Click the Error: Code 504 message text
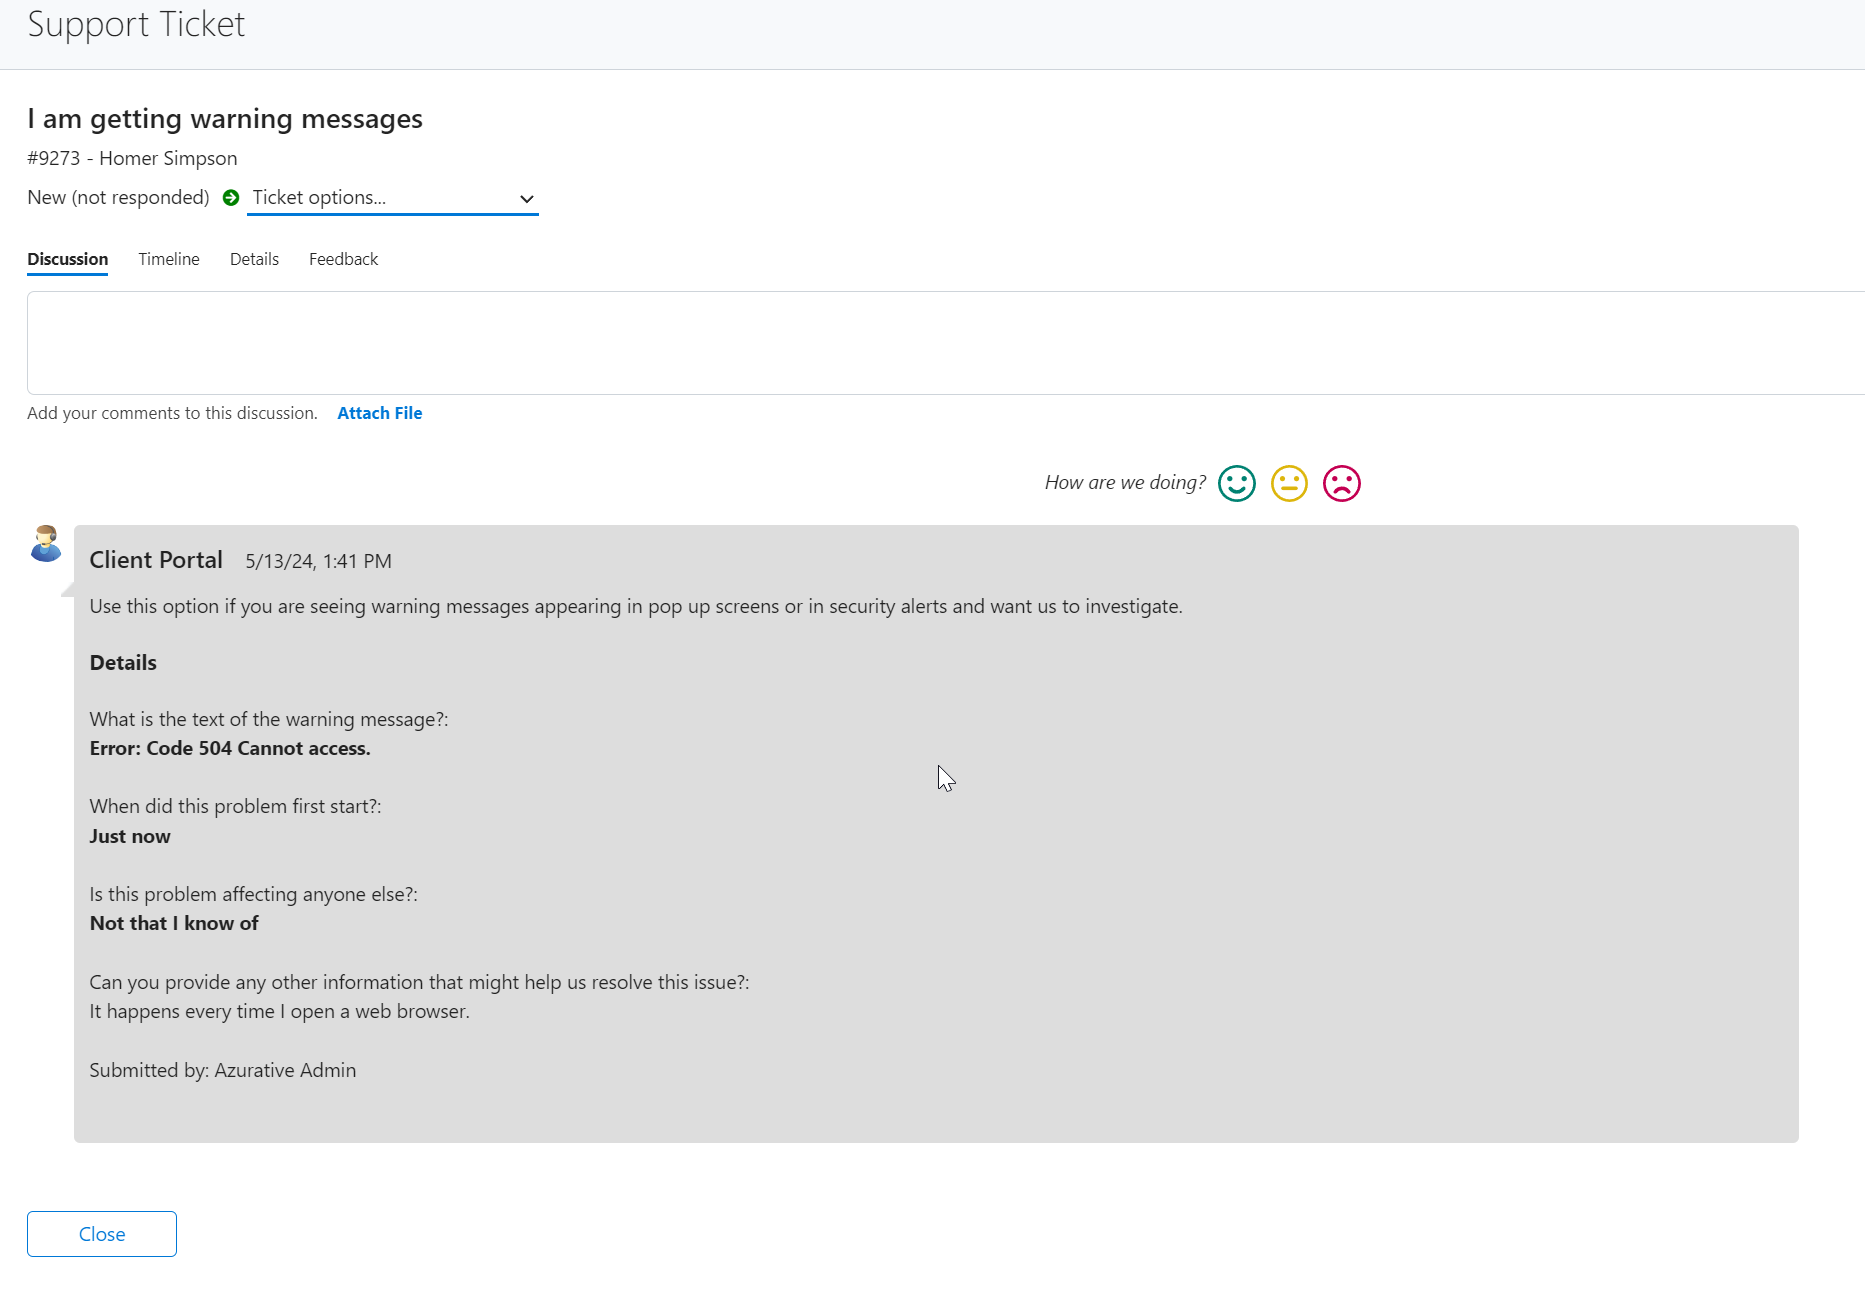 230,749
